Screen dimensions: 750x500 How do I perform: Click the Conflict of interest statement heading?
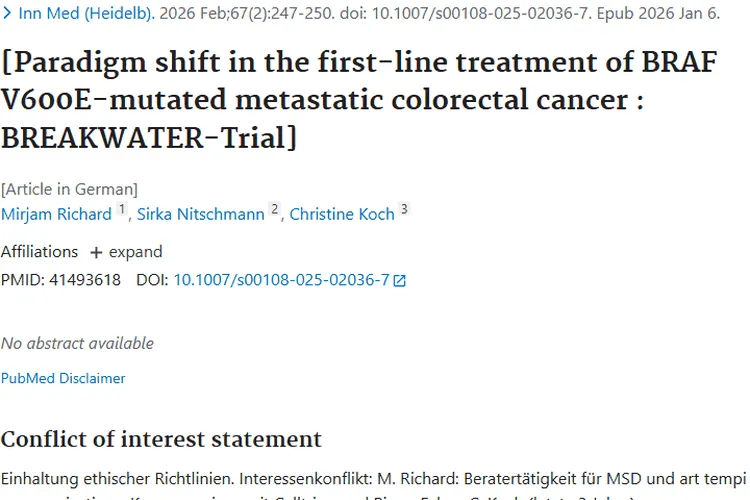161,439
